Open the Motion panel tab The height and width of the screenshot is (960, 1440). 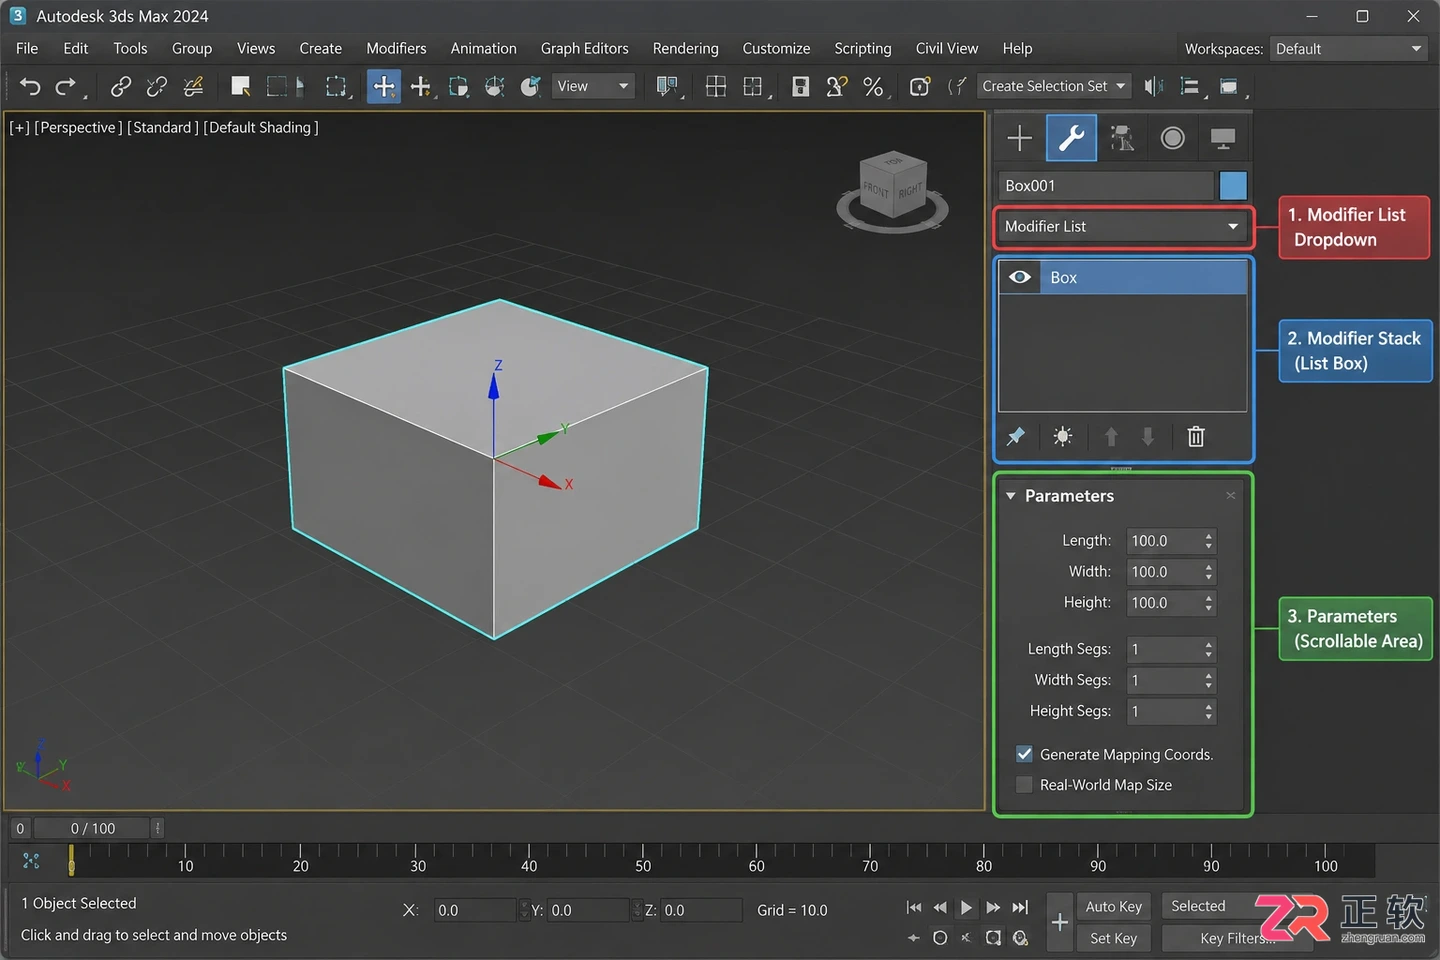1173,138
